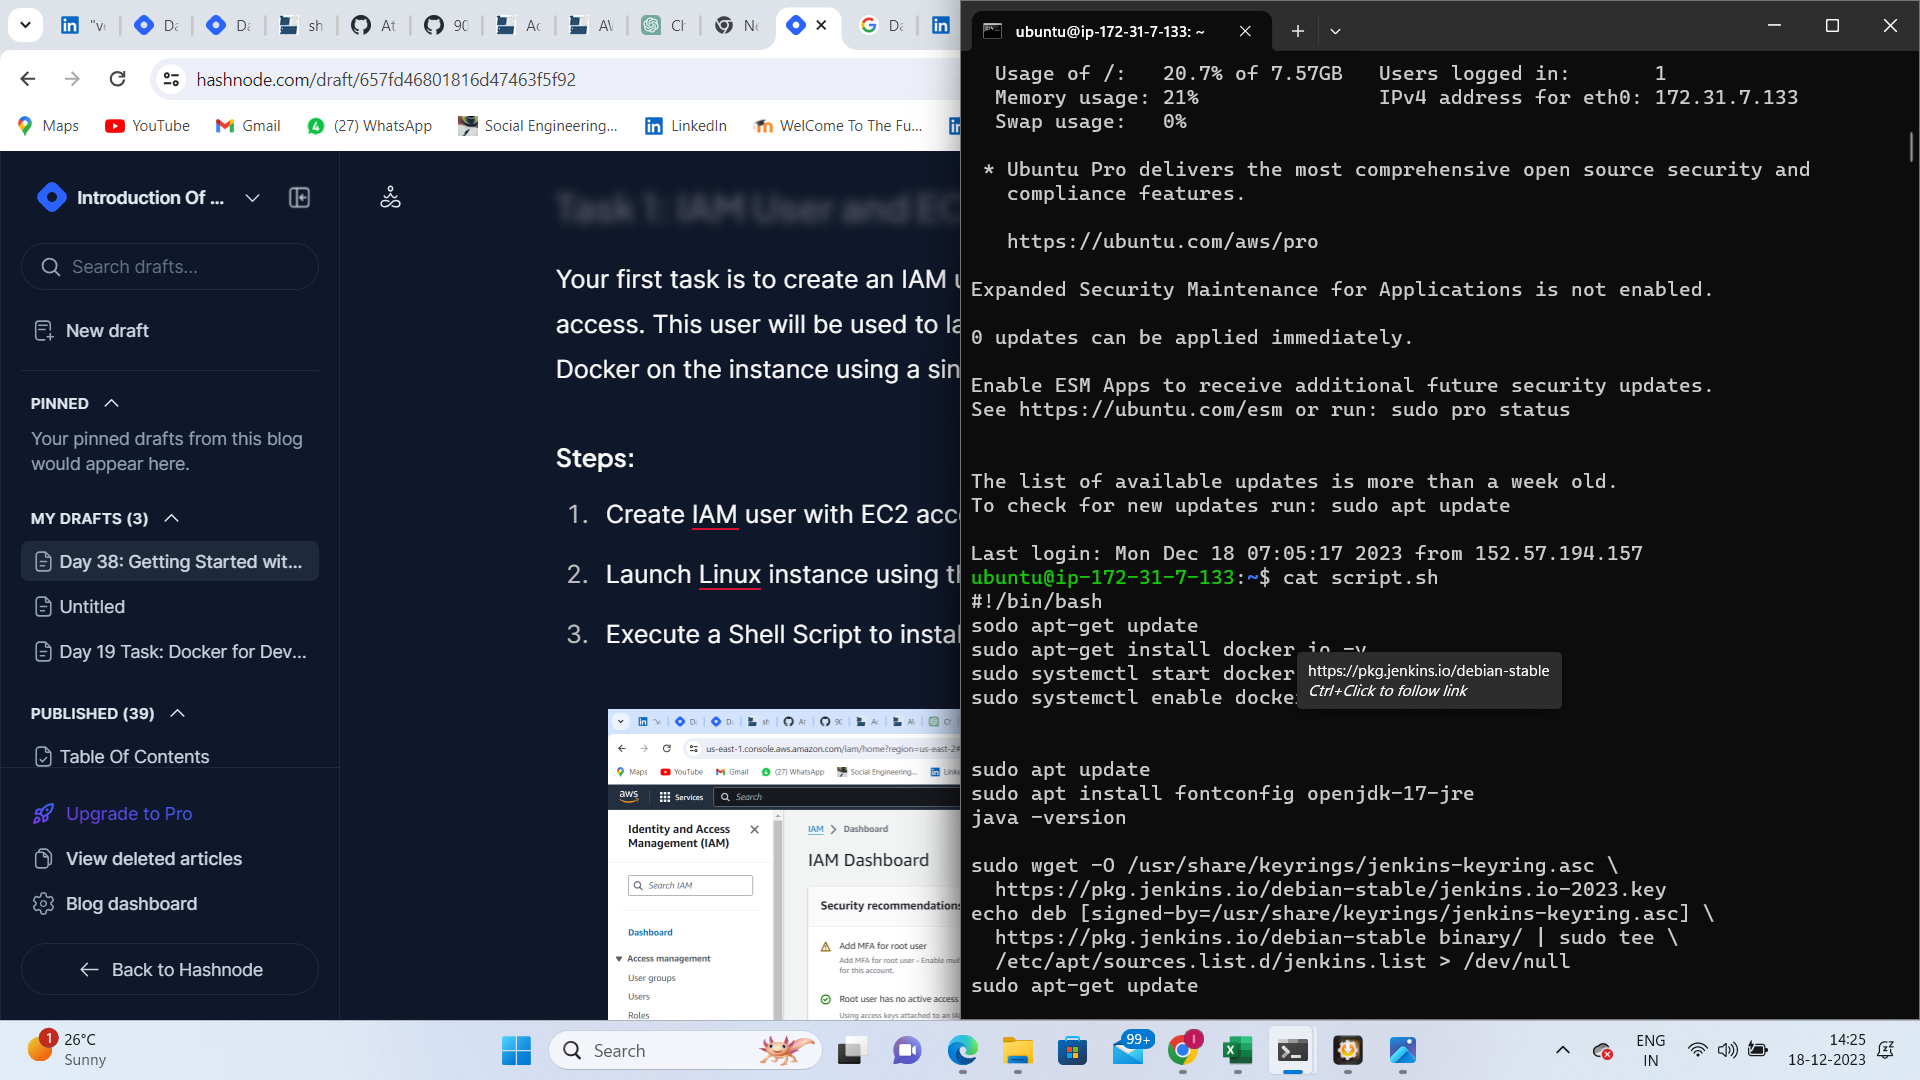Screen dimensions: 1920x1080
Task: Open Blog dashboard gear item
Action: pyautogui.click(x=114, y=904)
